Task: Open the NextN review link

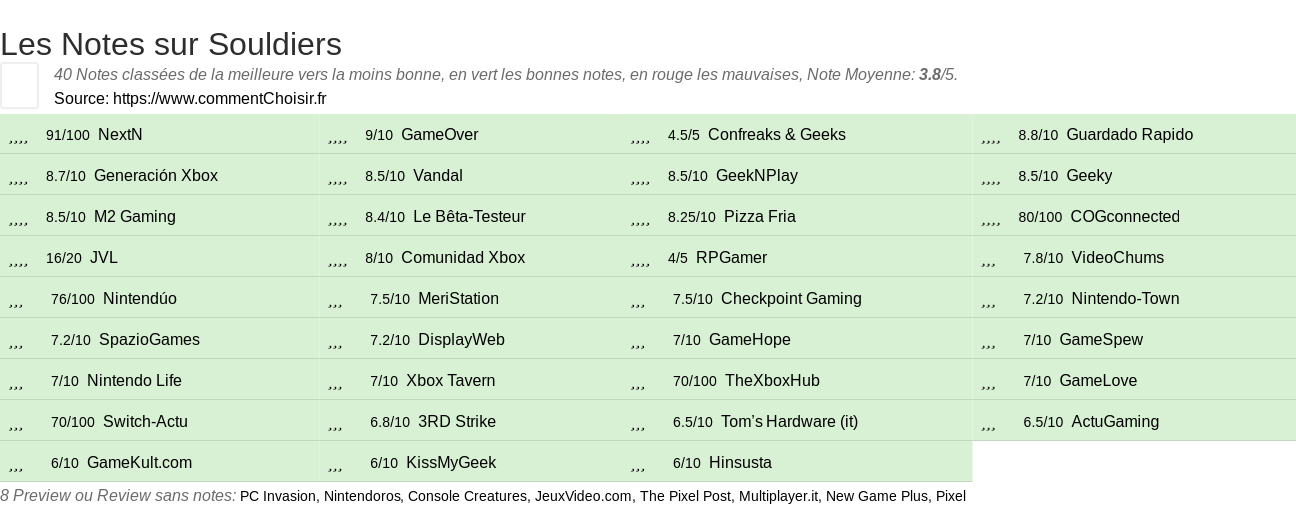Action: tap(120, 134)
